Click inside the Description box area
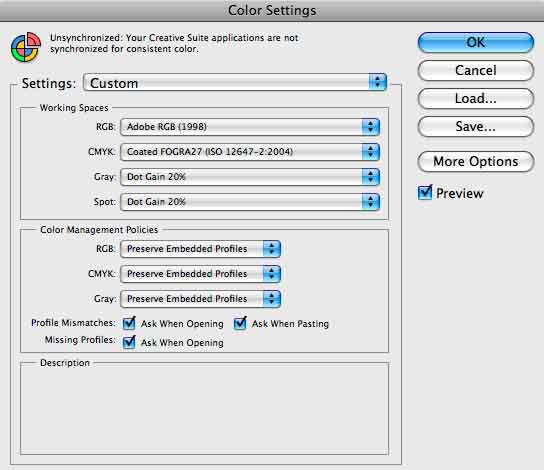This screenshot has height=470, width=544. point(204,410)
